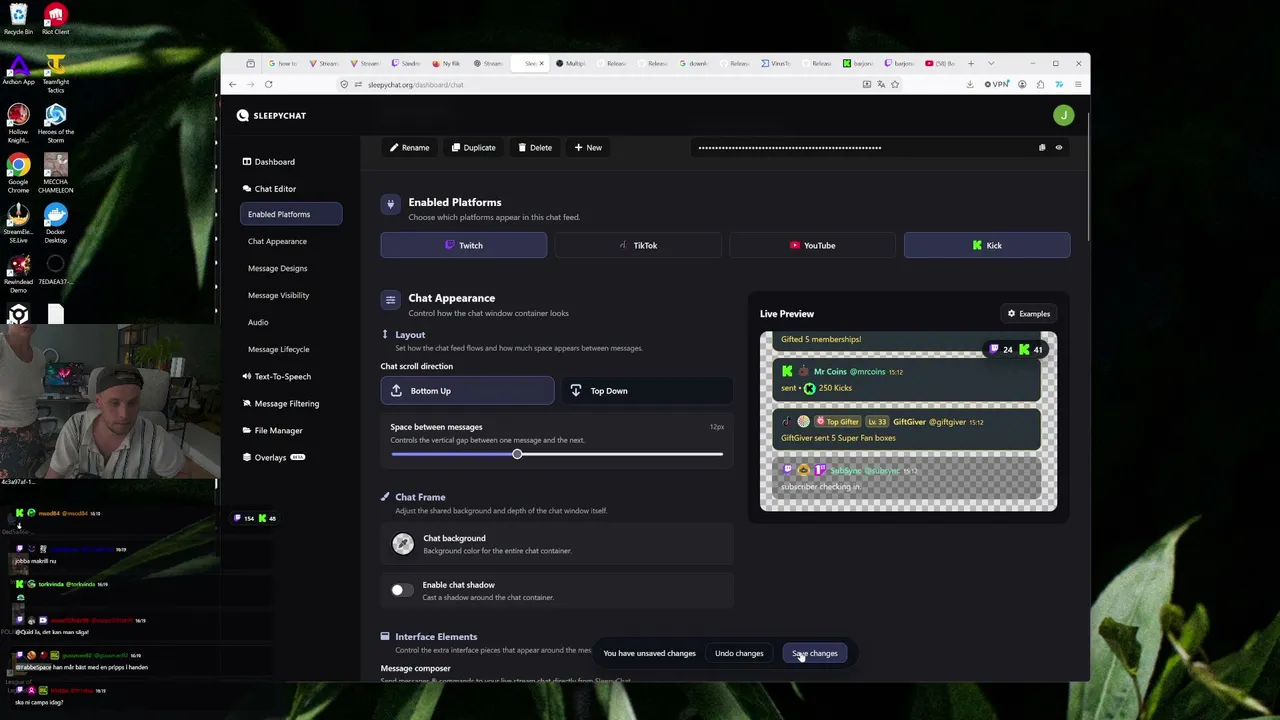Open Teamfight Tactics desktop shortcut
Screen dimensions: 1280x720
55,73
